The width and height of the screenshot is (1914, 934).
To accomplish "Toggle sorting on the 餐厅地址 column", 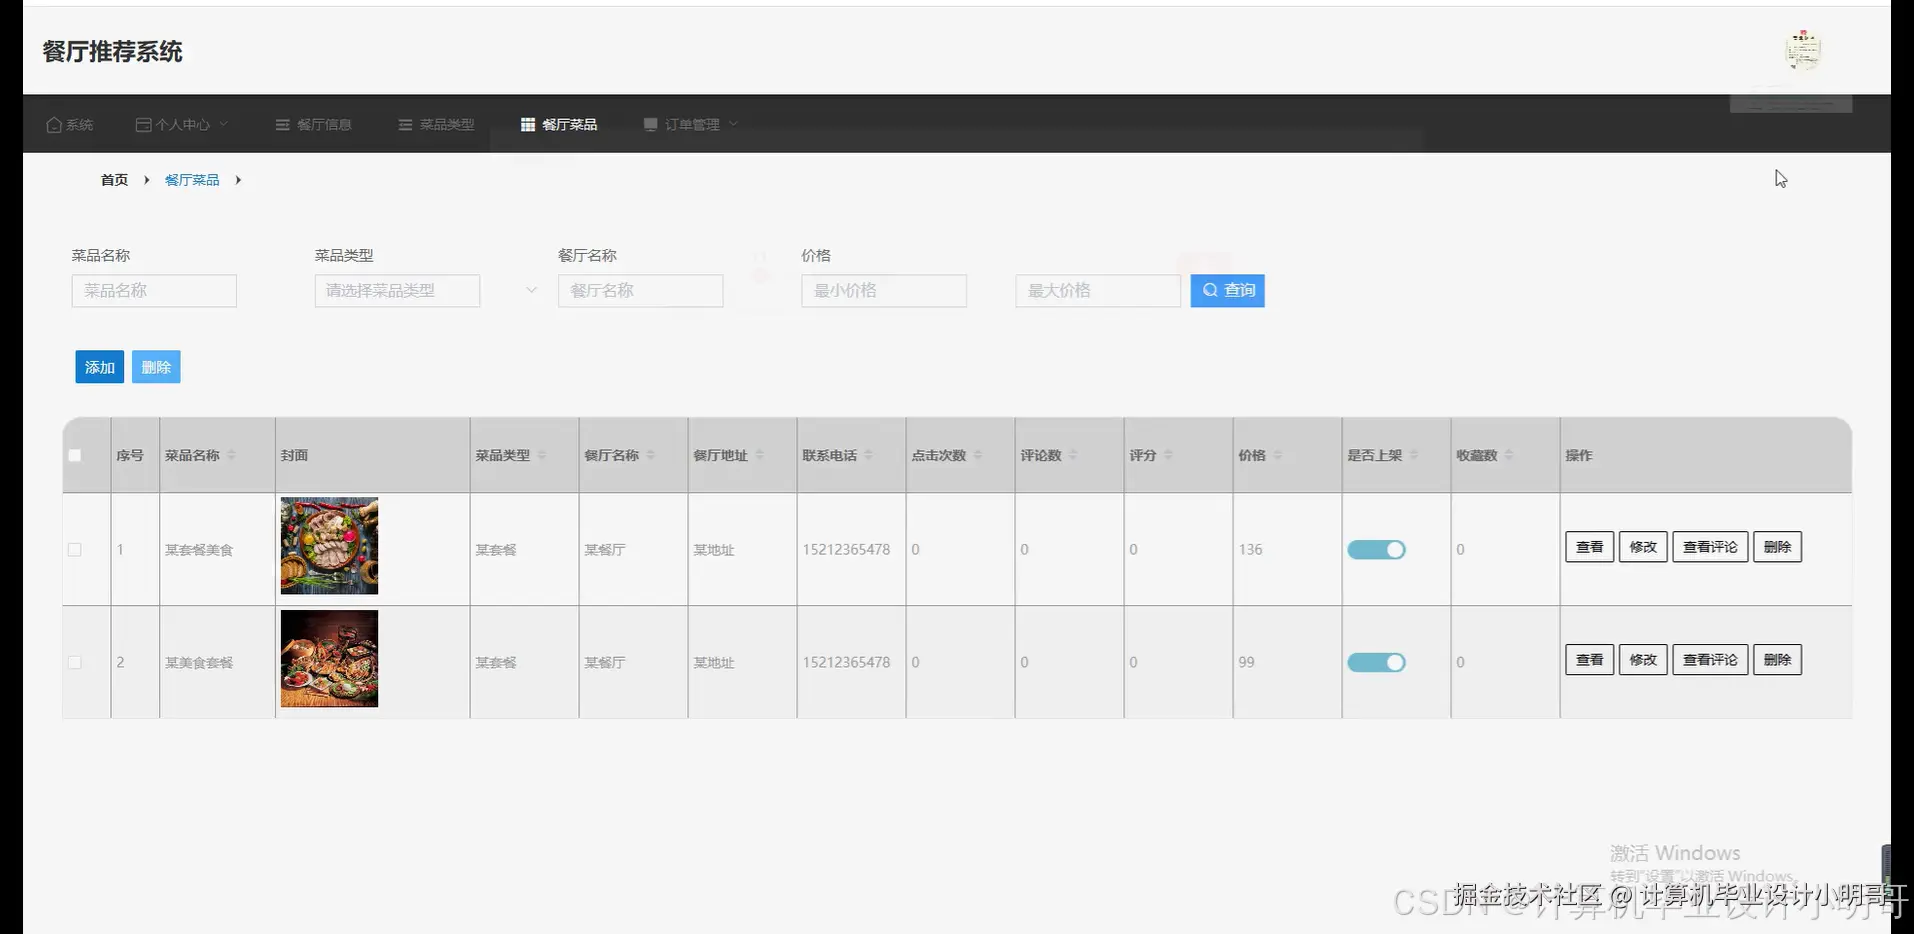I will 760,455.
